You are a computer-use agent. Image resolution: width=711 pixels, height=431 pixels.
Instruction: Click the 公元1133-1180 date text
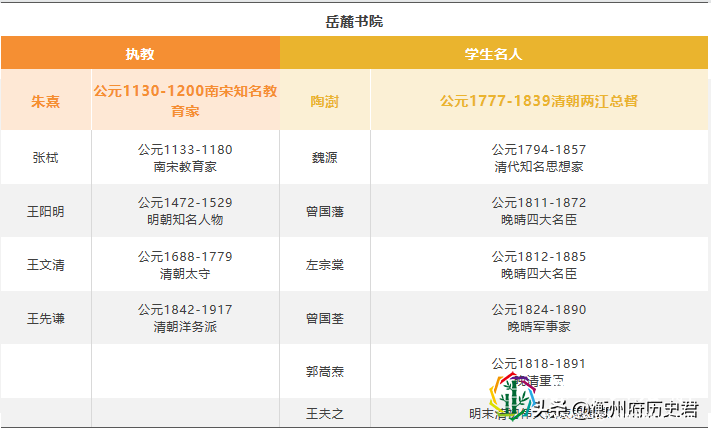click(185, 149)
